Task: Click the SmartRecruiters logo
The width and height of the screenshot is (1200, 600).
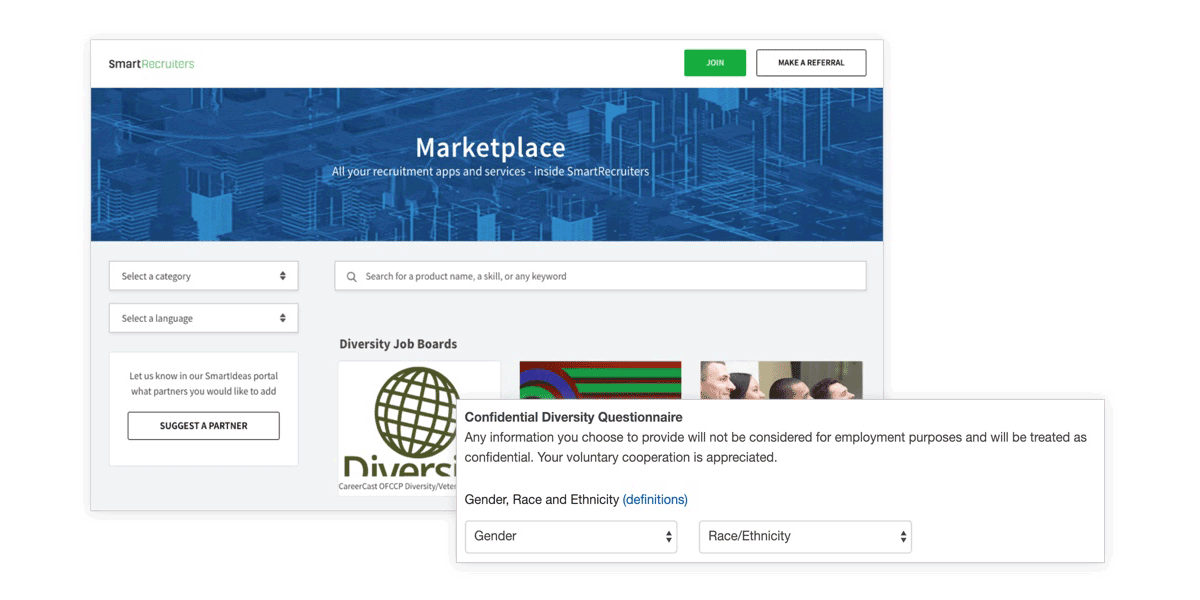Action: (x=151, y=64)
